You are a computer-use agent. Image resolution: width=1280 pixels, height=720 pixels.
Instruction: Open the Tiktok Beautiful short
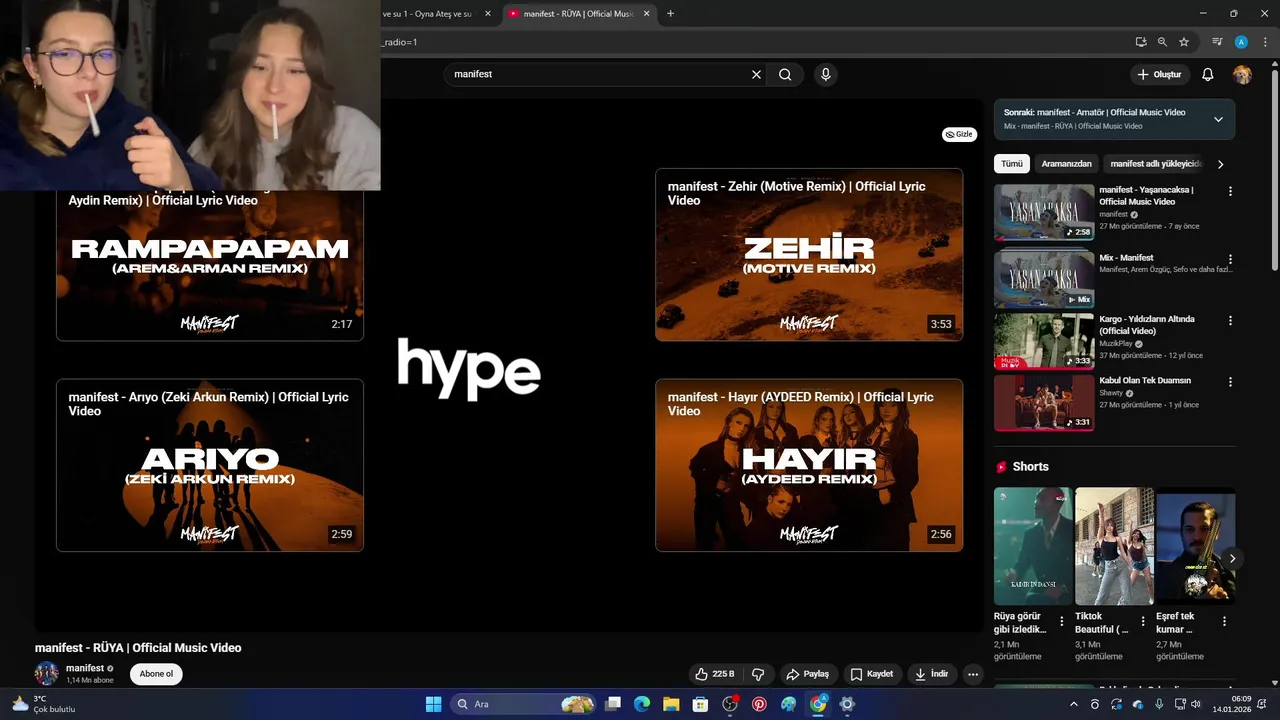click(1114, 546)
